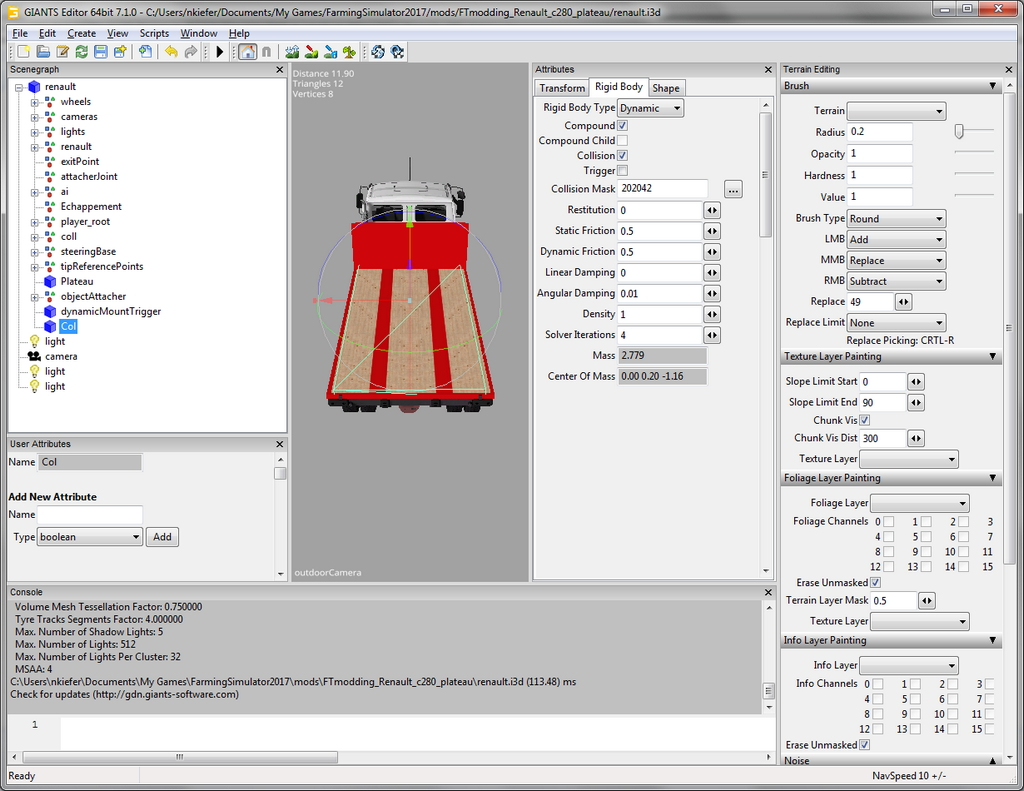1024x791 pixels.
Task: Close the Console panel
Action: pos(768,592)
